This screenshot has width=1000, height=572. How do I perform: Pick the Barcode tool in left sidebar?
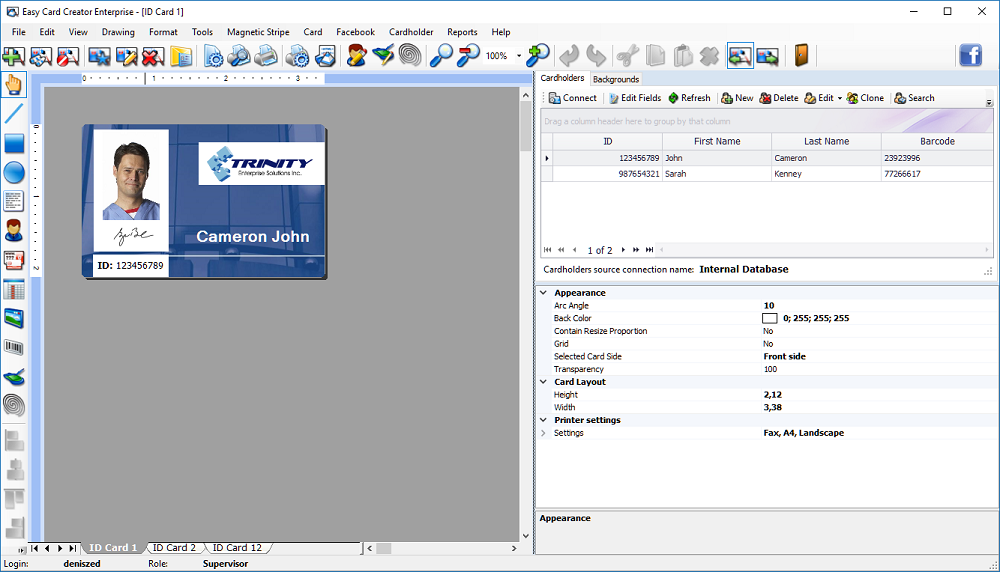(x=14, y=348)
